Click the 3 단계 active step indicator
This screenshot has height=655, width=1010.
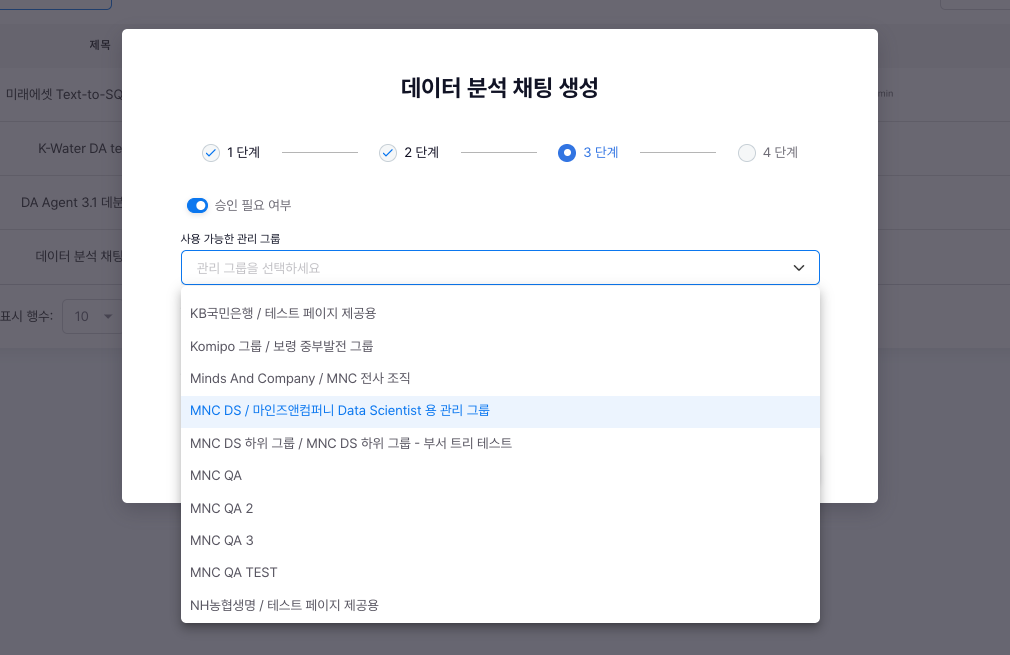(x=567, y=153)
